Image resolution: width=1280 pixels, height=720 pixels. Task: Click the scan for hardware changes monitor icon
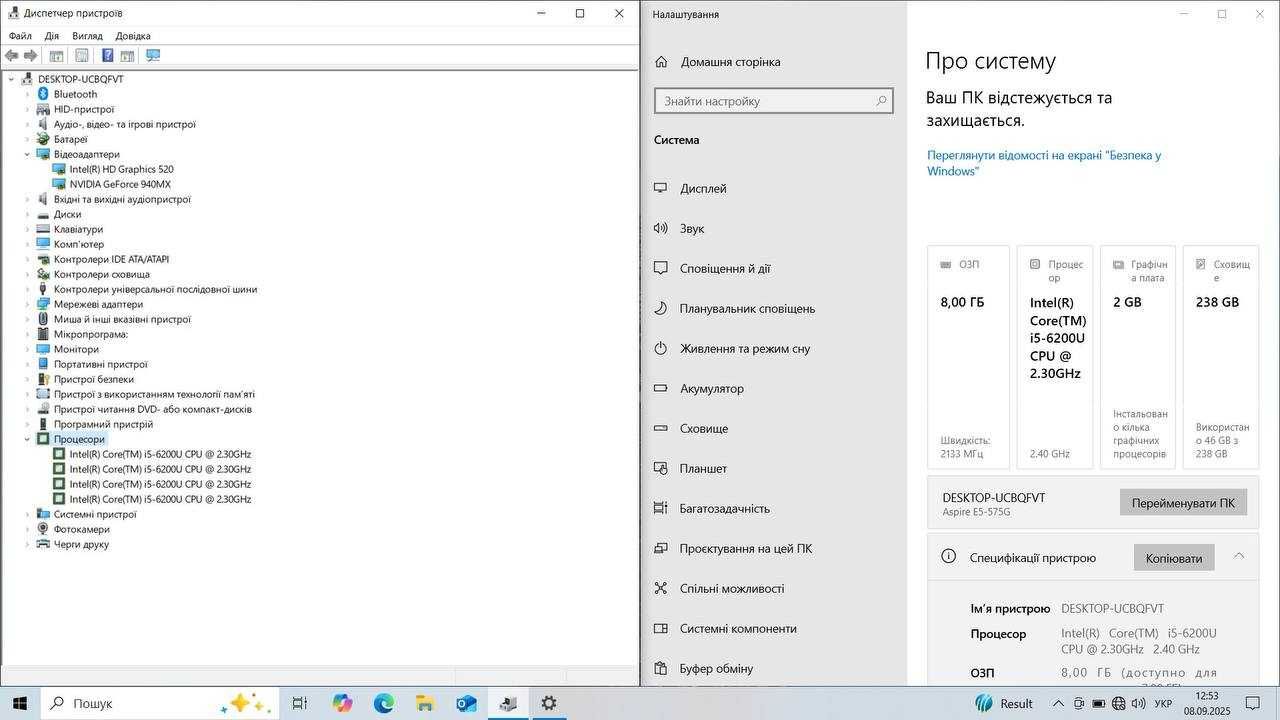pos(153,56)
